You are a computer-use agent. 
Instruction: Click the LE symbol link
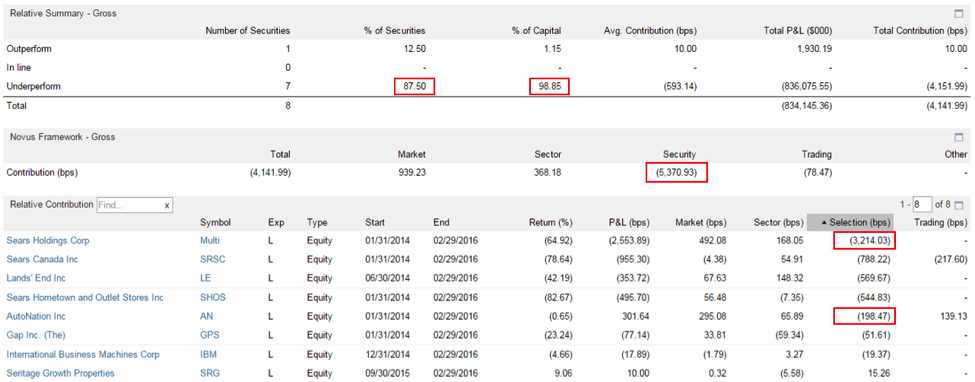point(206,278)
